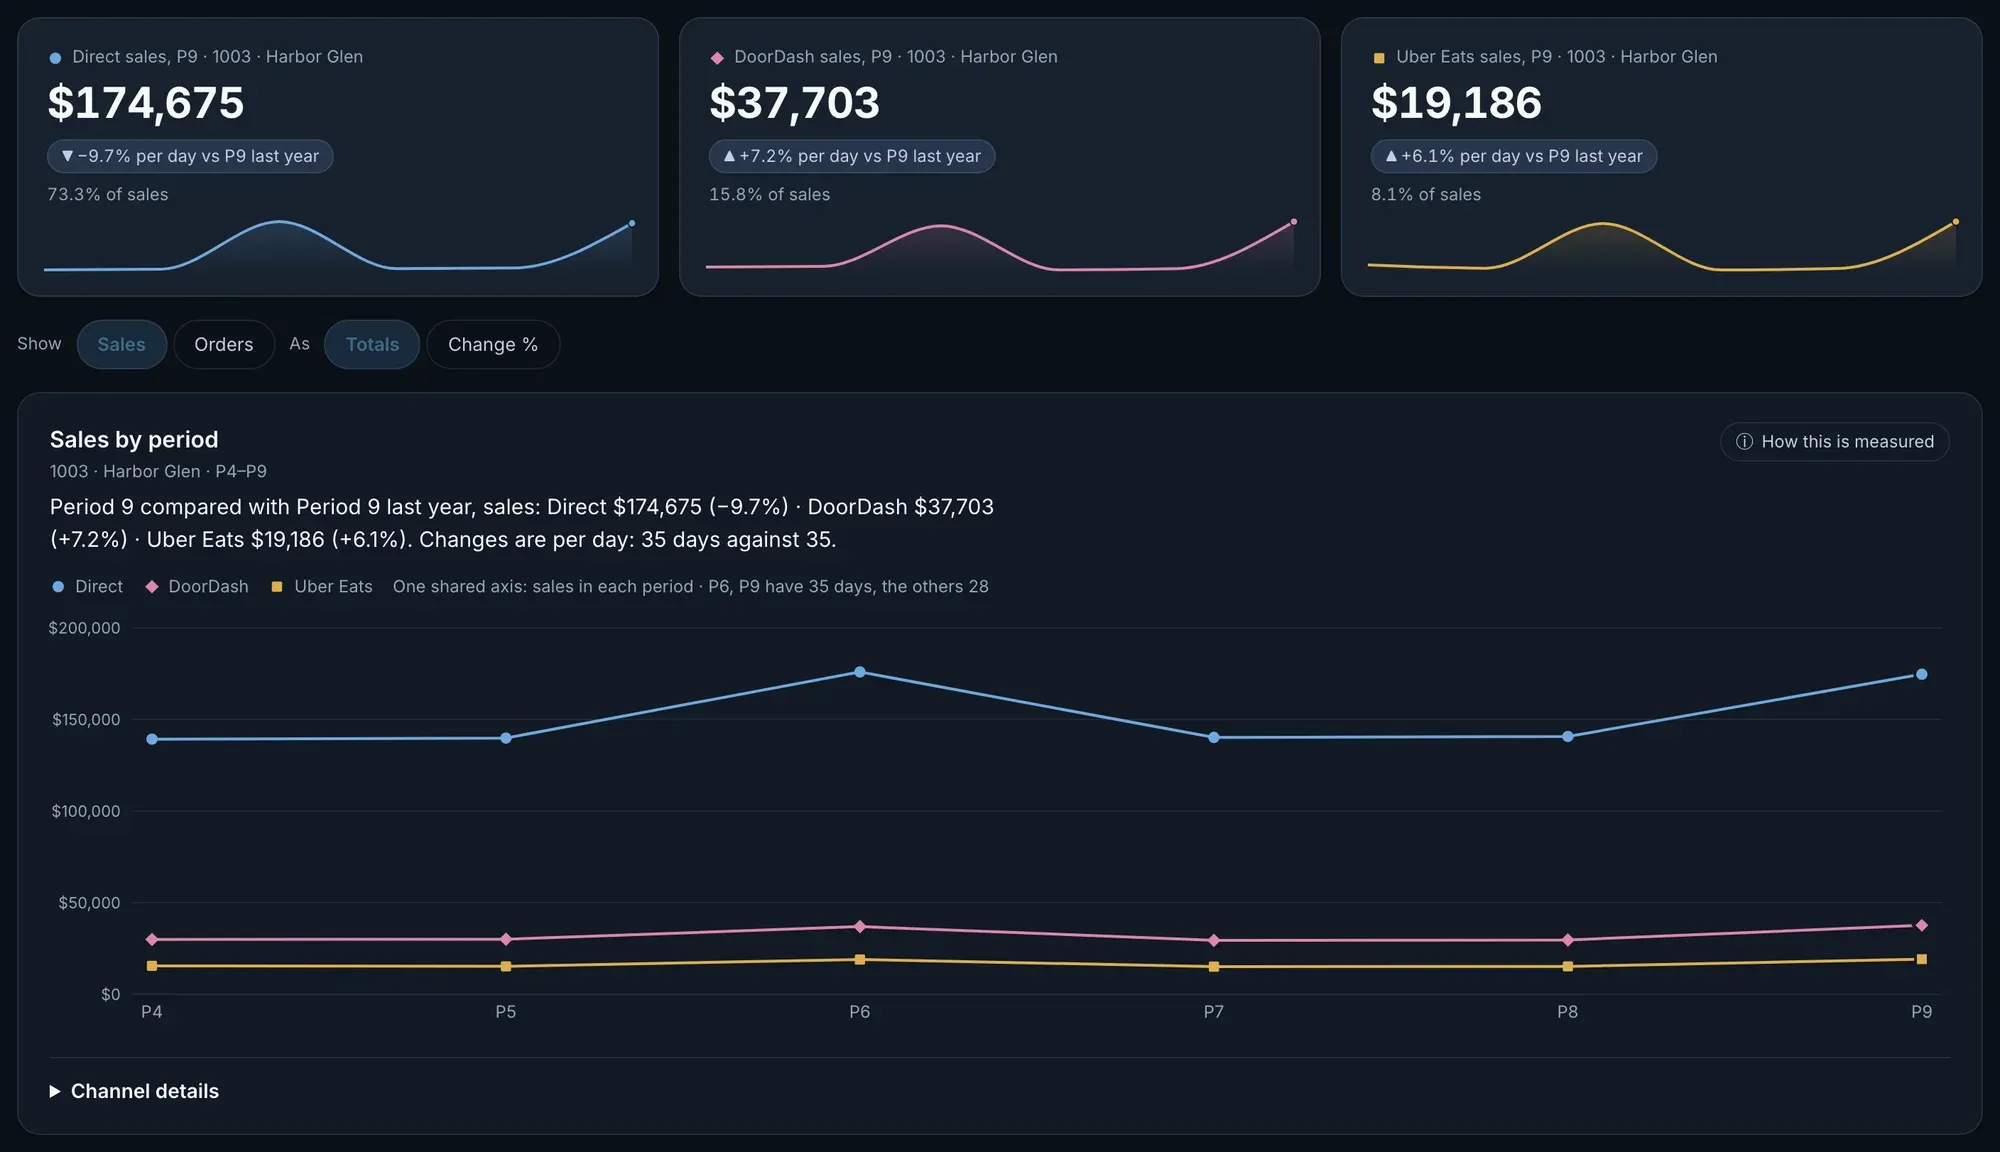This screenshot has height=1152, width=2000.
Task: Display values as Change %
Action: pyautogui.click(x=493, y=344)
